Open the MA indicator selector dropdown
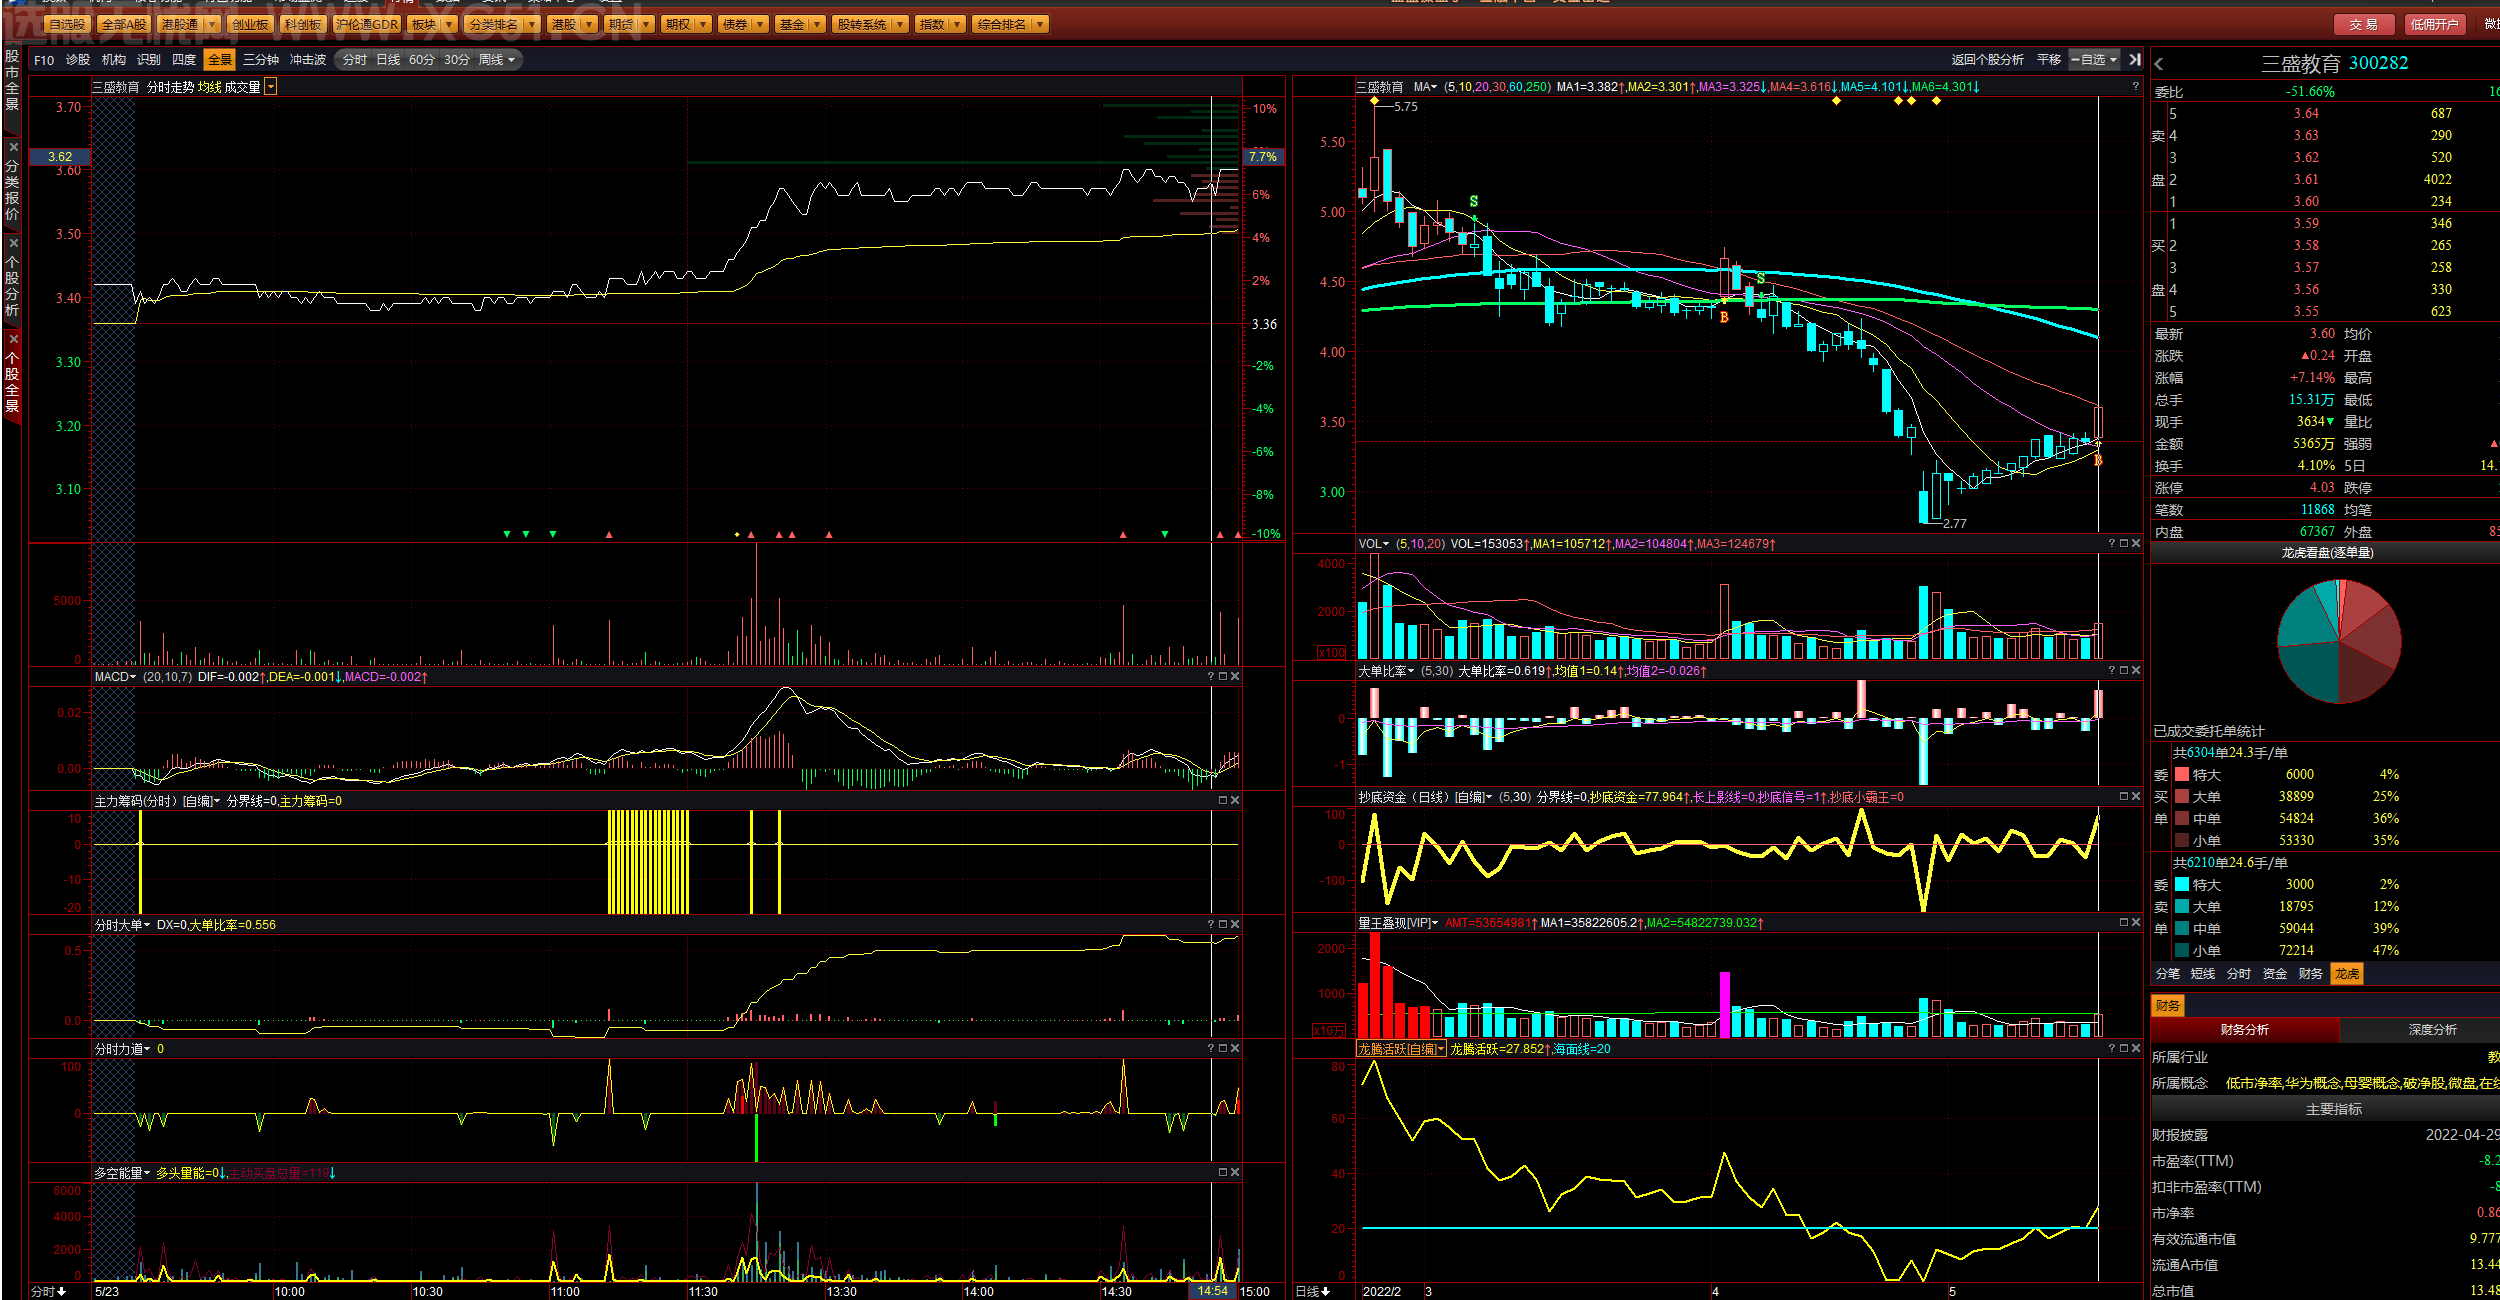The width and height of the screenshot is (2500, 1300). pos(1425,87)
